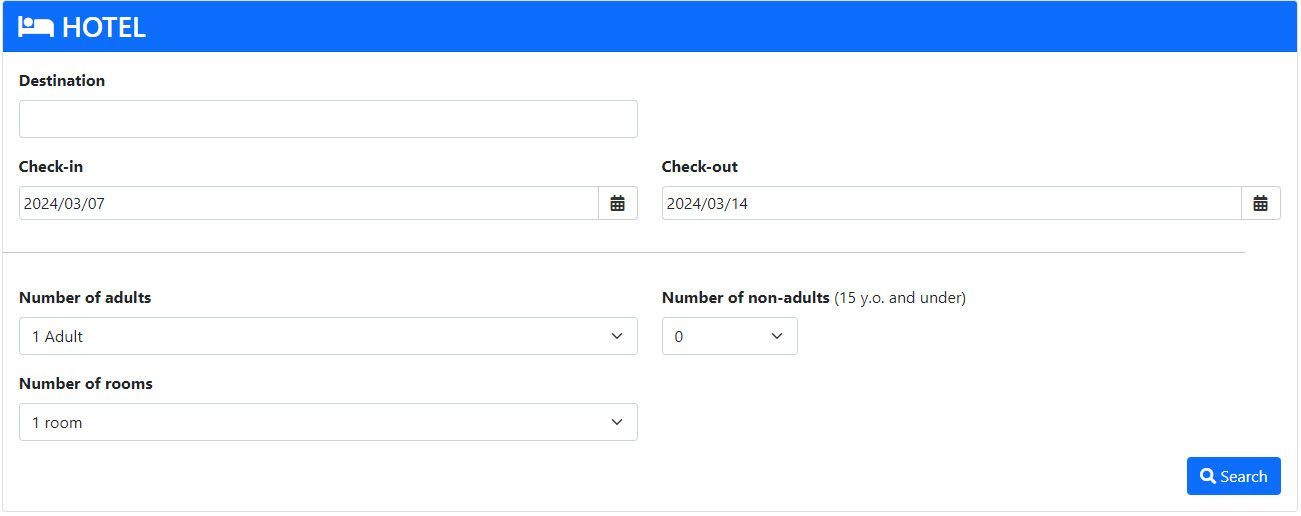1301x516 pixels.
Task: Click into the Destination text field
Action: click(328, 119)
